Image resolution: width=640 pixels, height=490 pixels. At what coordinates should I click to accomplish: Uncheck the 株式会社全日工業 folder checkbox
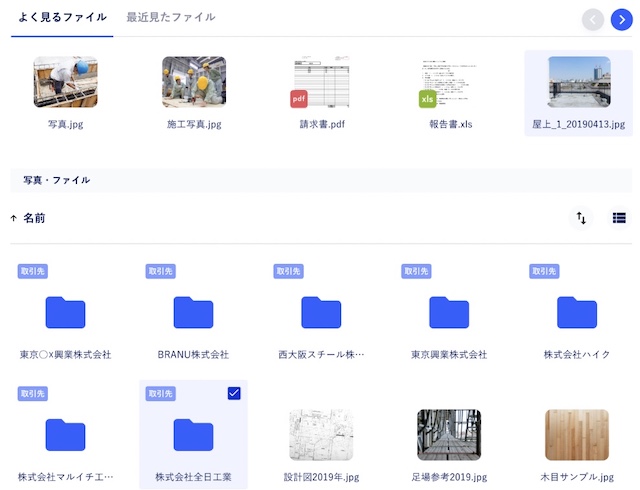point(234,394)
